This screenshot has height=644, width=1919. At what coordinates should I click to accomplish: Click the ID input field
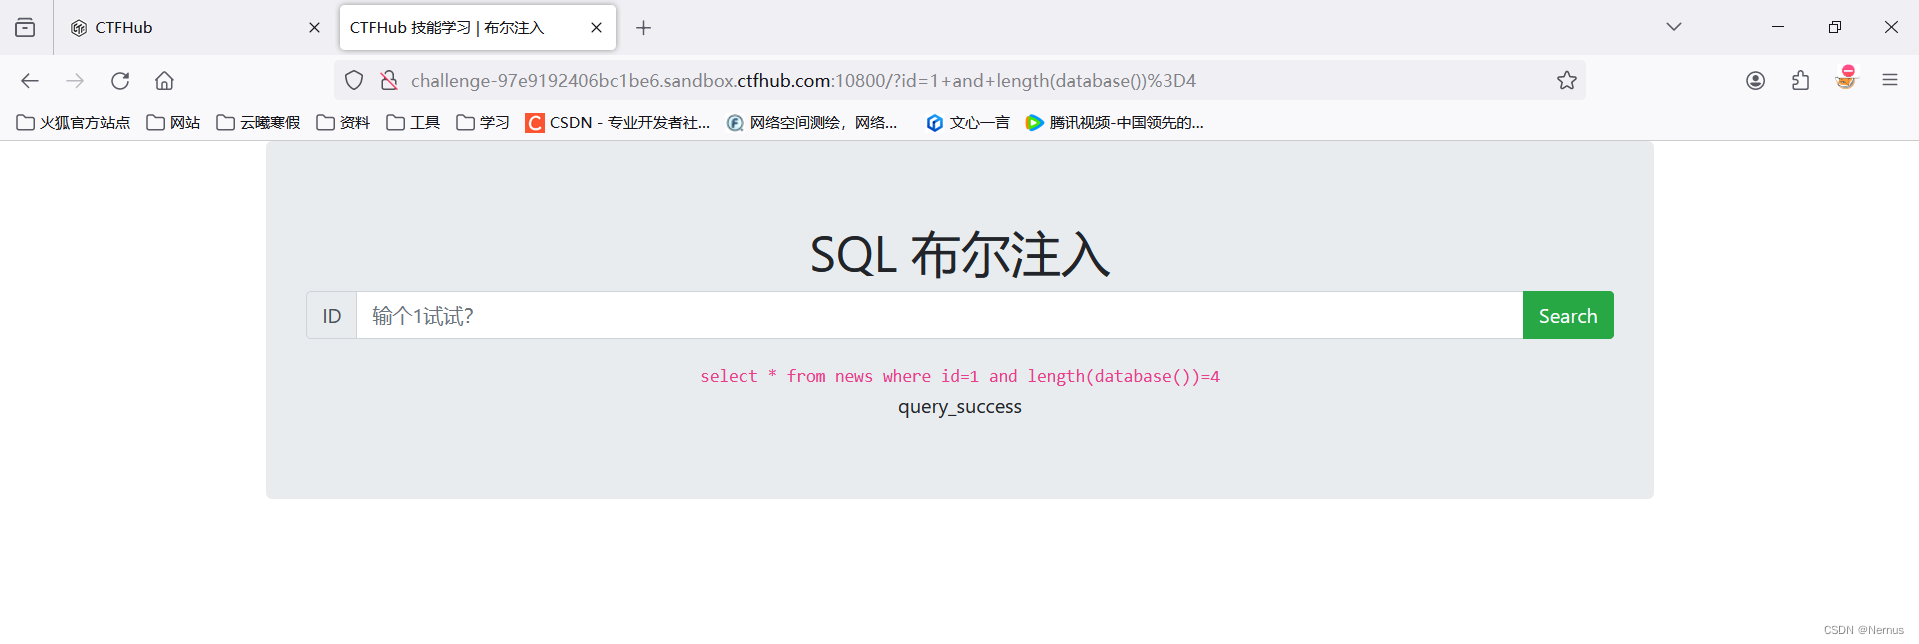coord(939,316)
